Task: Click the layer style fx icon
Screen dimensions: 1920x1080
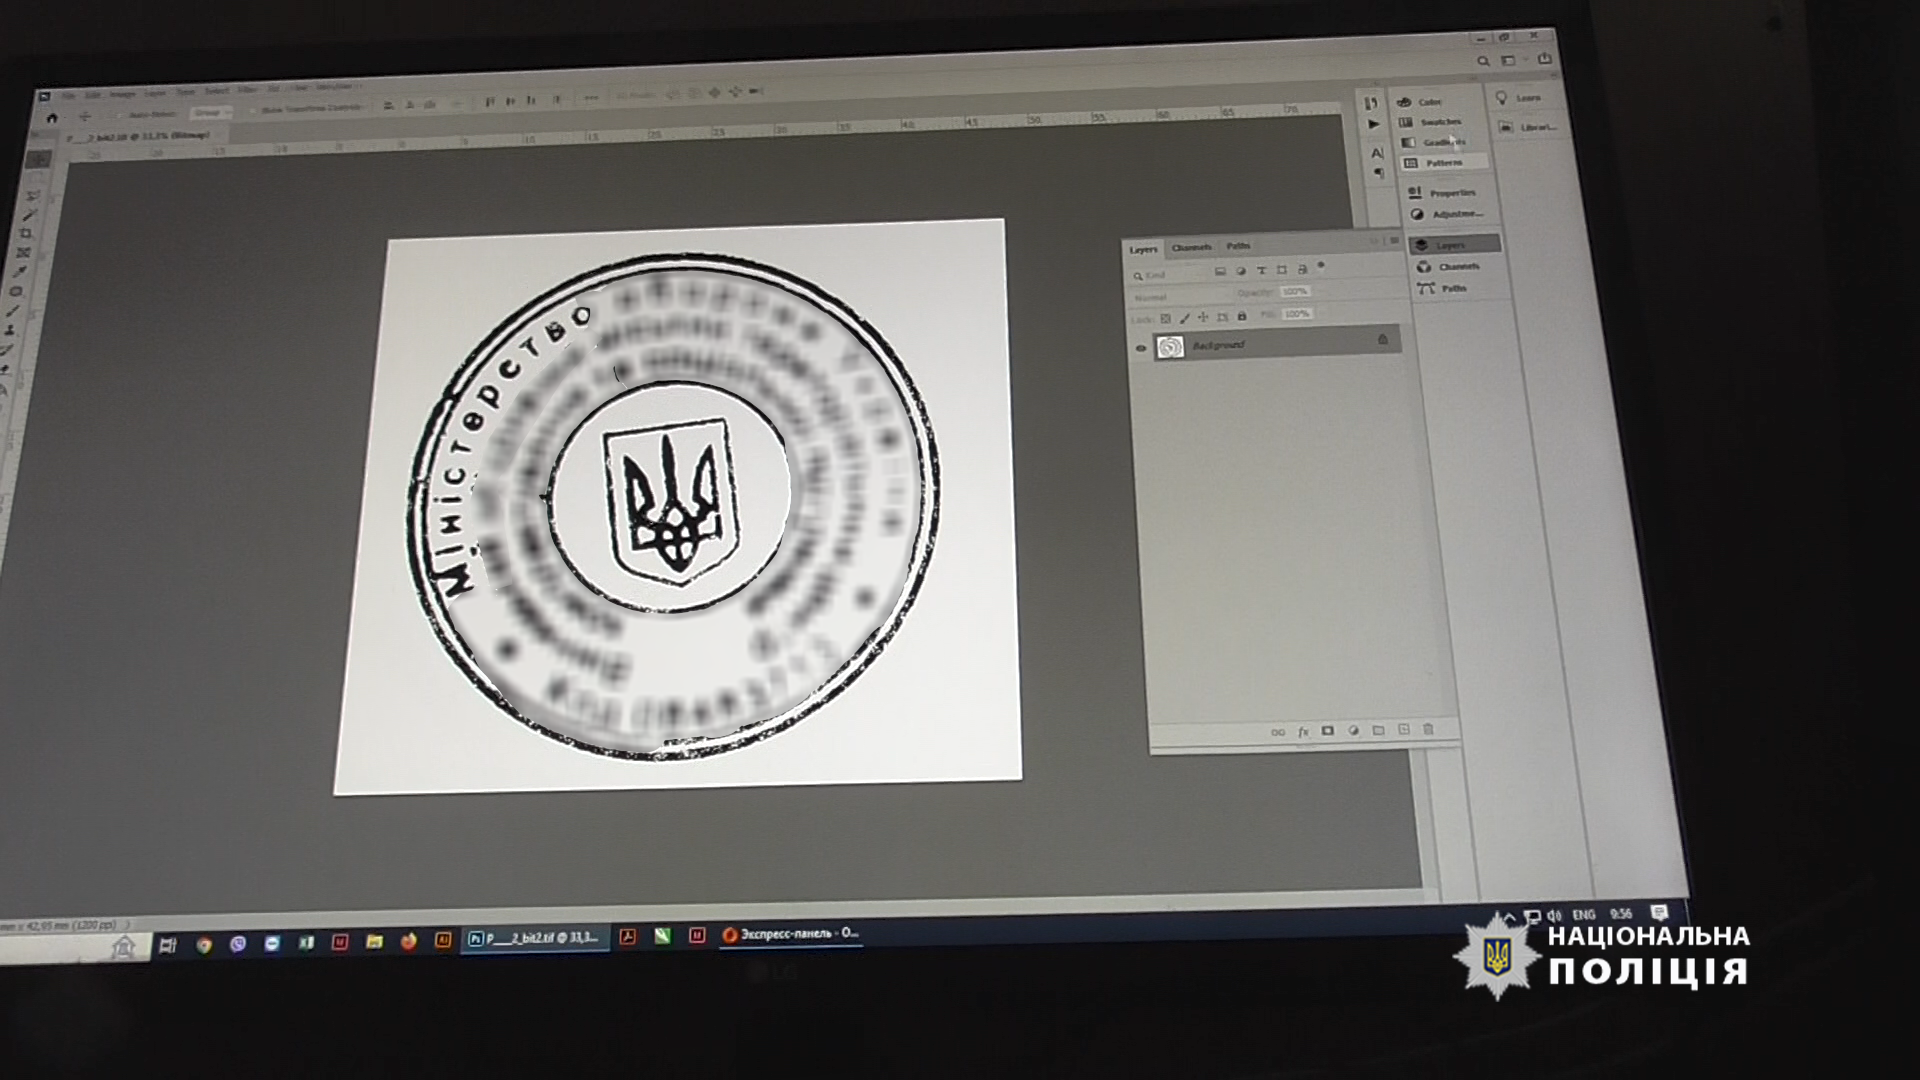Action: pos(1303,732)
